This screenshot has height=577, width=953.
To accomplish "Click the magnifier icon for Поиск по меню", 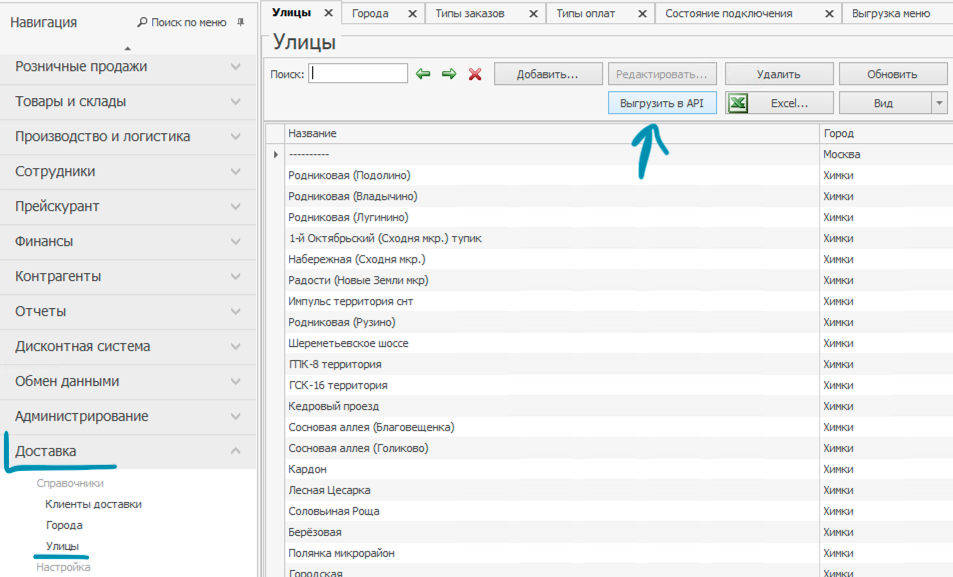I will tap(142, 22).
